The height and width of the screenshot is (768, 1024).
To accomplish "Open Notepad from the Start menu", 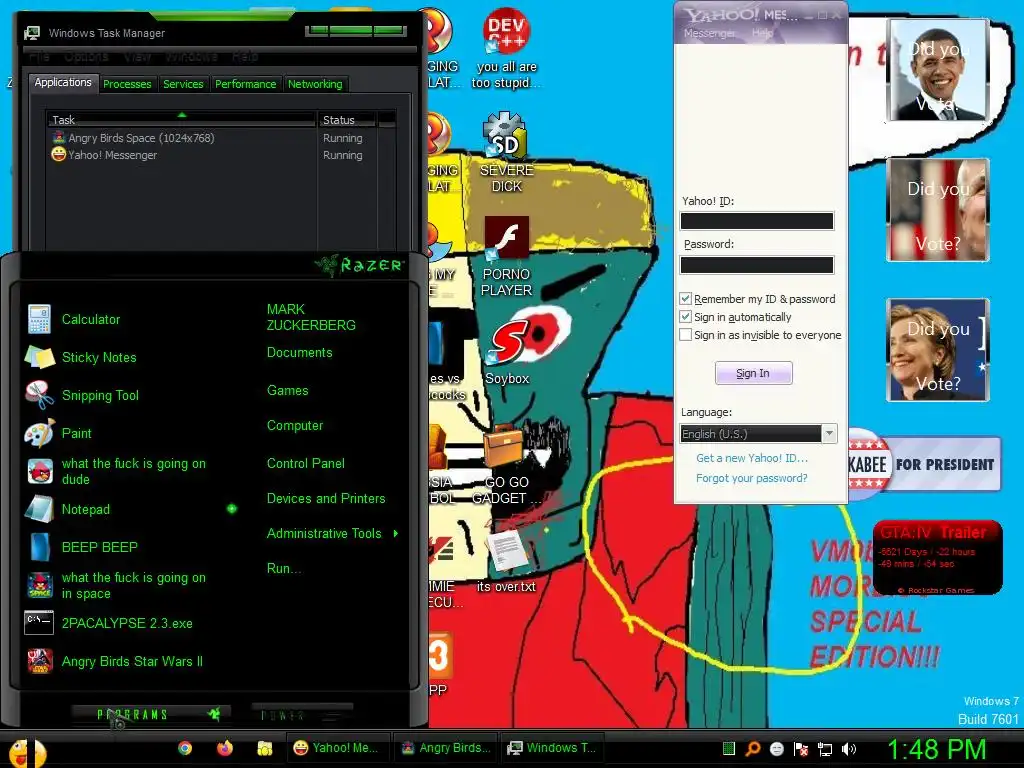I will (68, 509).
